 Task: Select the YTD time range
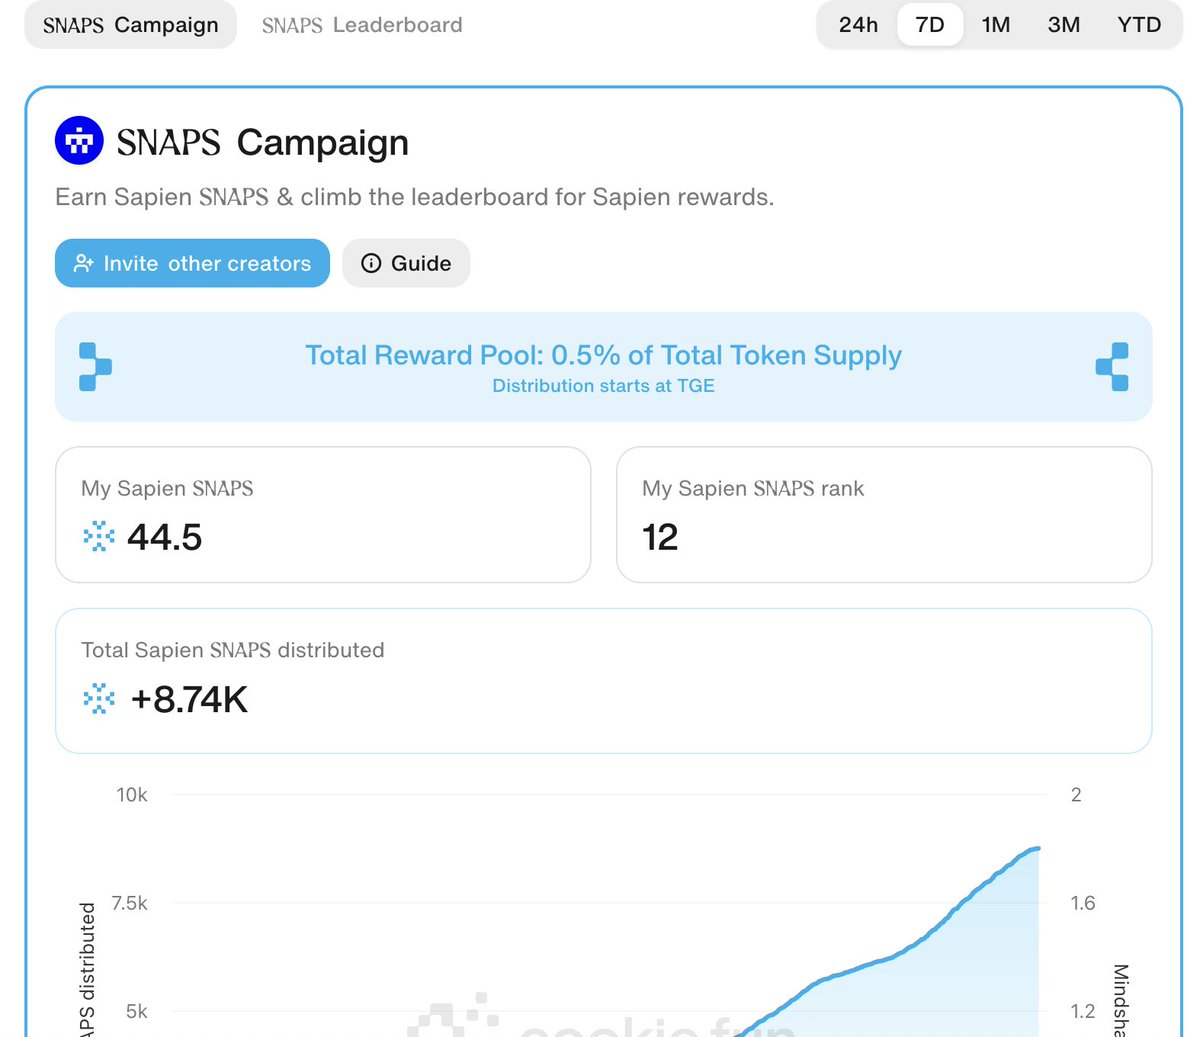[x=1139, y=25]
